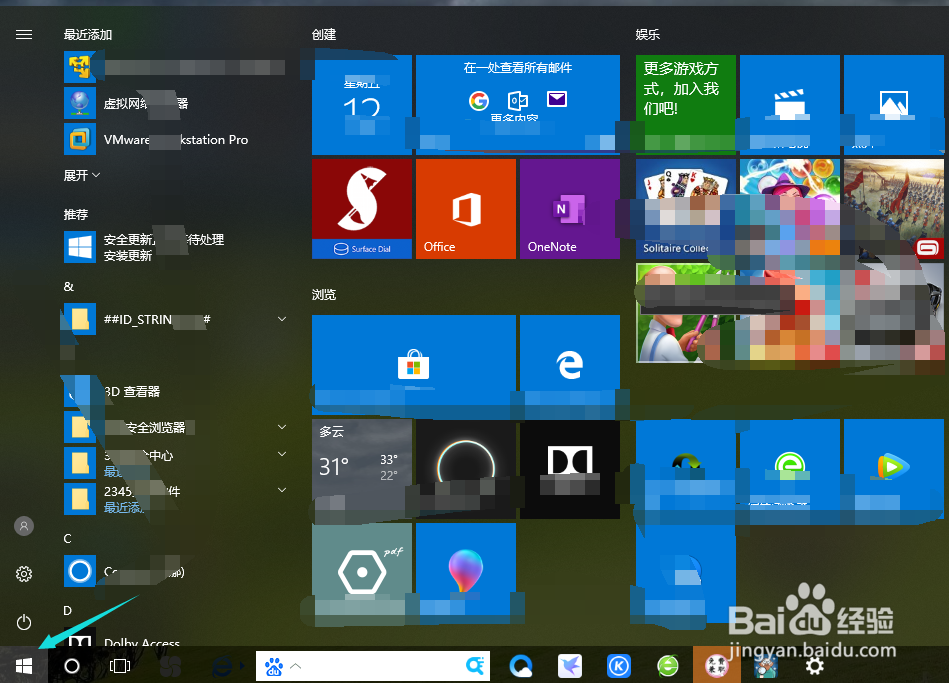Expand the 安全浏览器 group chevron
This screenshot has width=949, height=683.
pyautogui.click(x=281, y=426)
